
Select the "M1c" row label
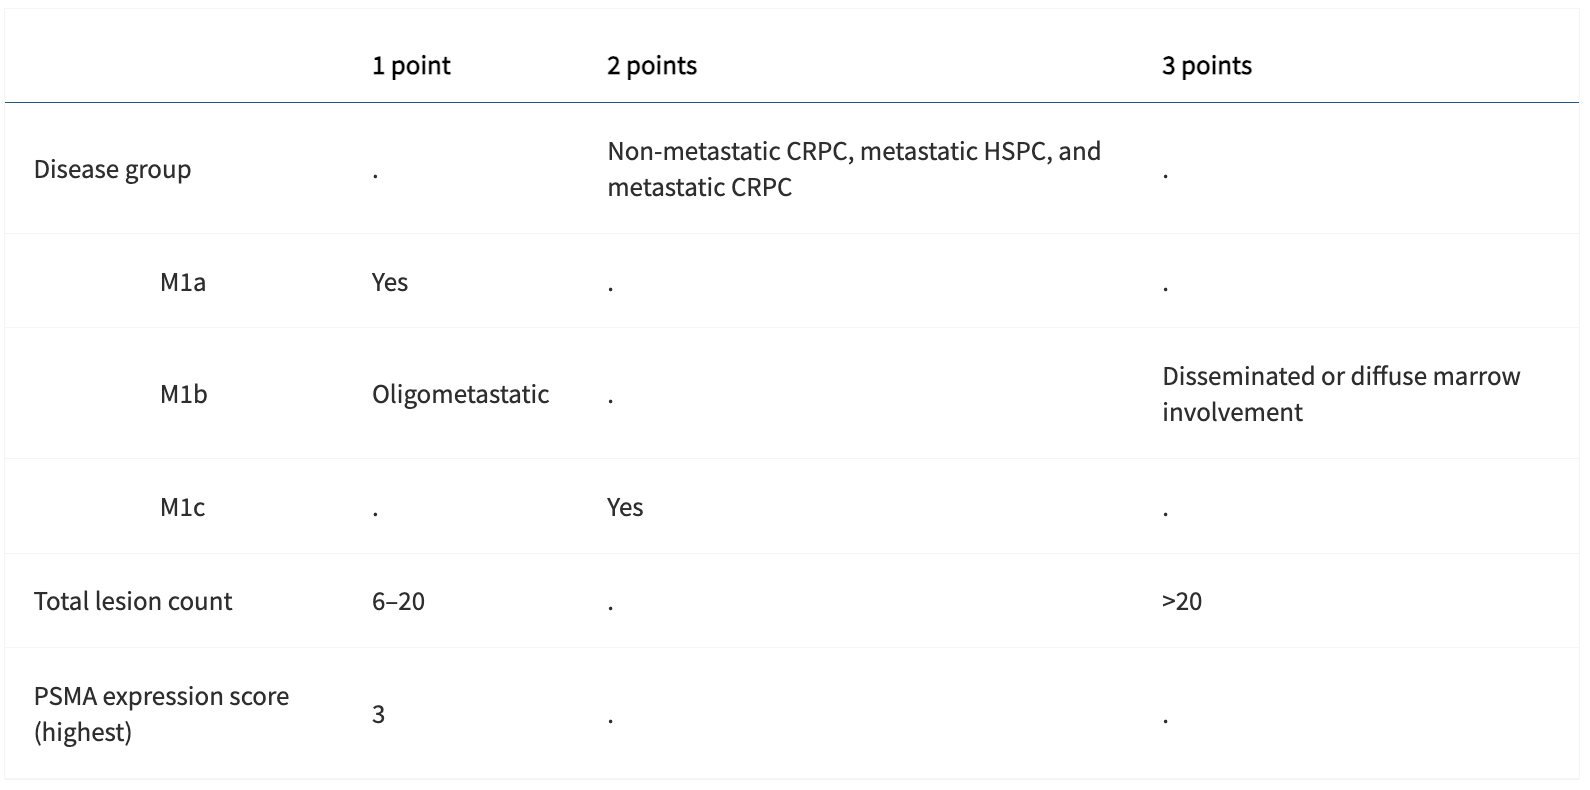pos(182,507)
